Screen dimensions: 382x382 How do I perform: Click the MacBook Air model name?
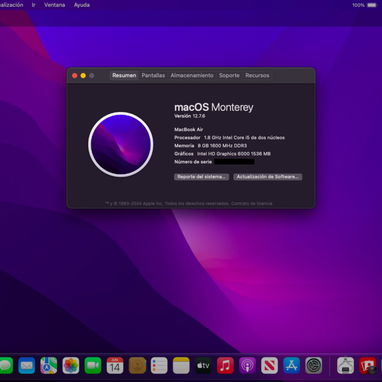188,129
